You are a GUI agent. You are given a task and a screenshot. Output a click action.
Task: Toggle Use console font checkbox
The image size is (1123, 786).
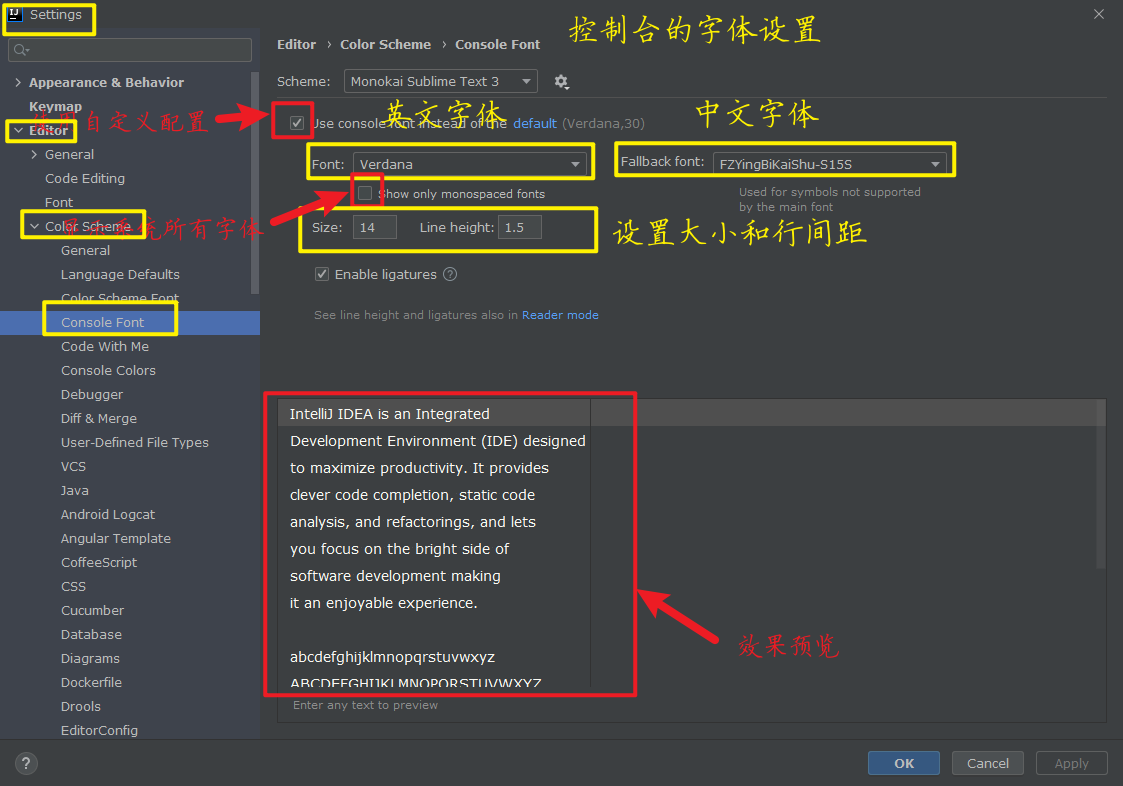click(x=297, y=123)
